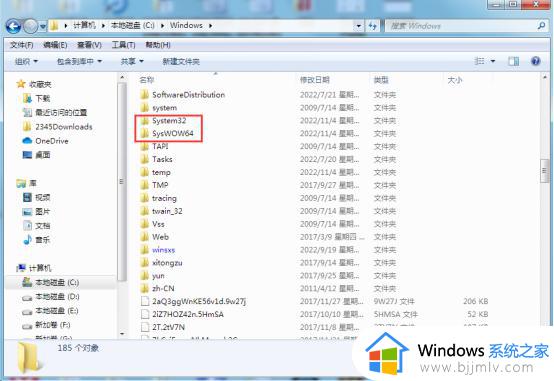Open the 查看(V) menu
This screenshot has width=554, height=381.
(x=89, y=45)
